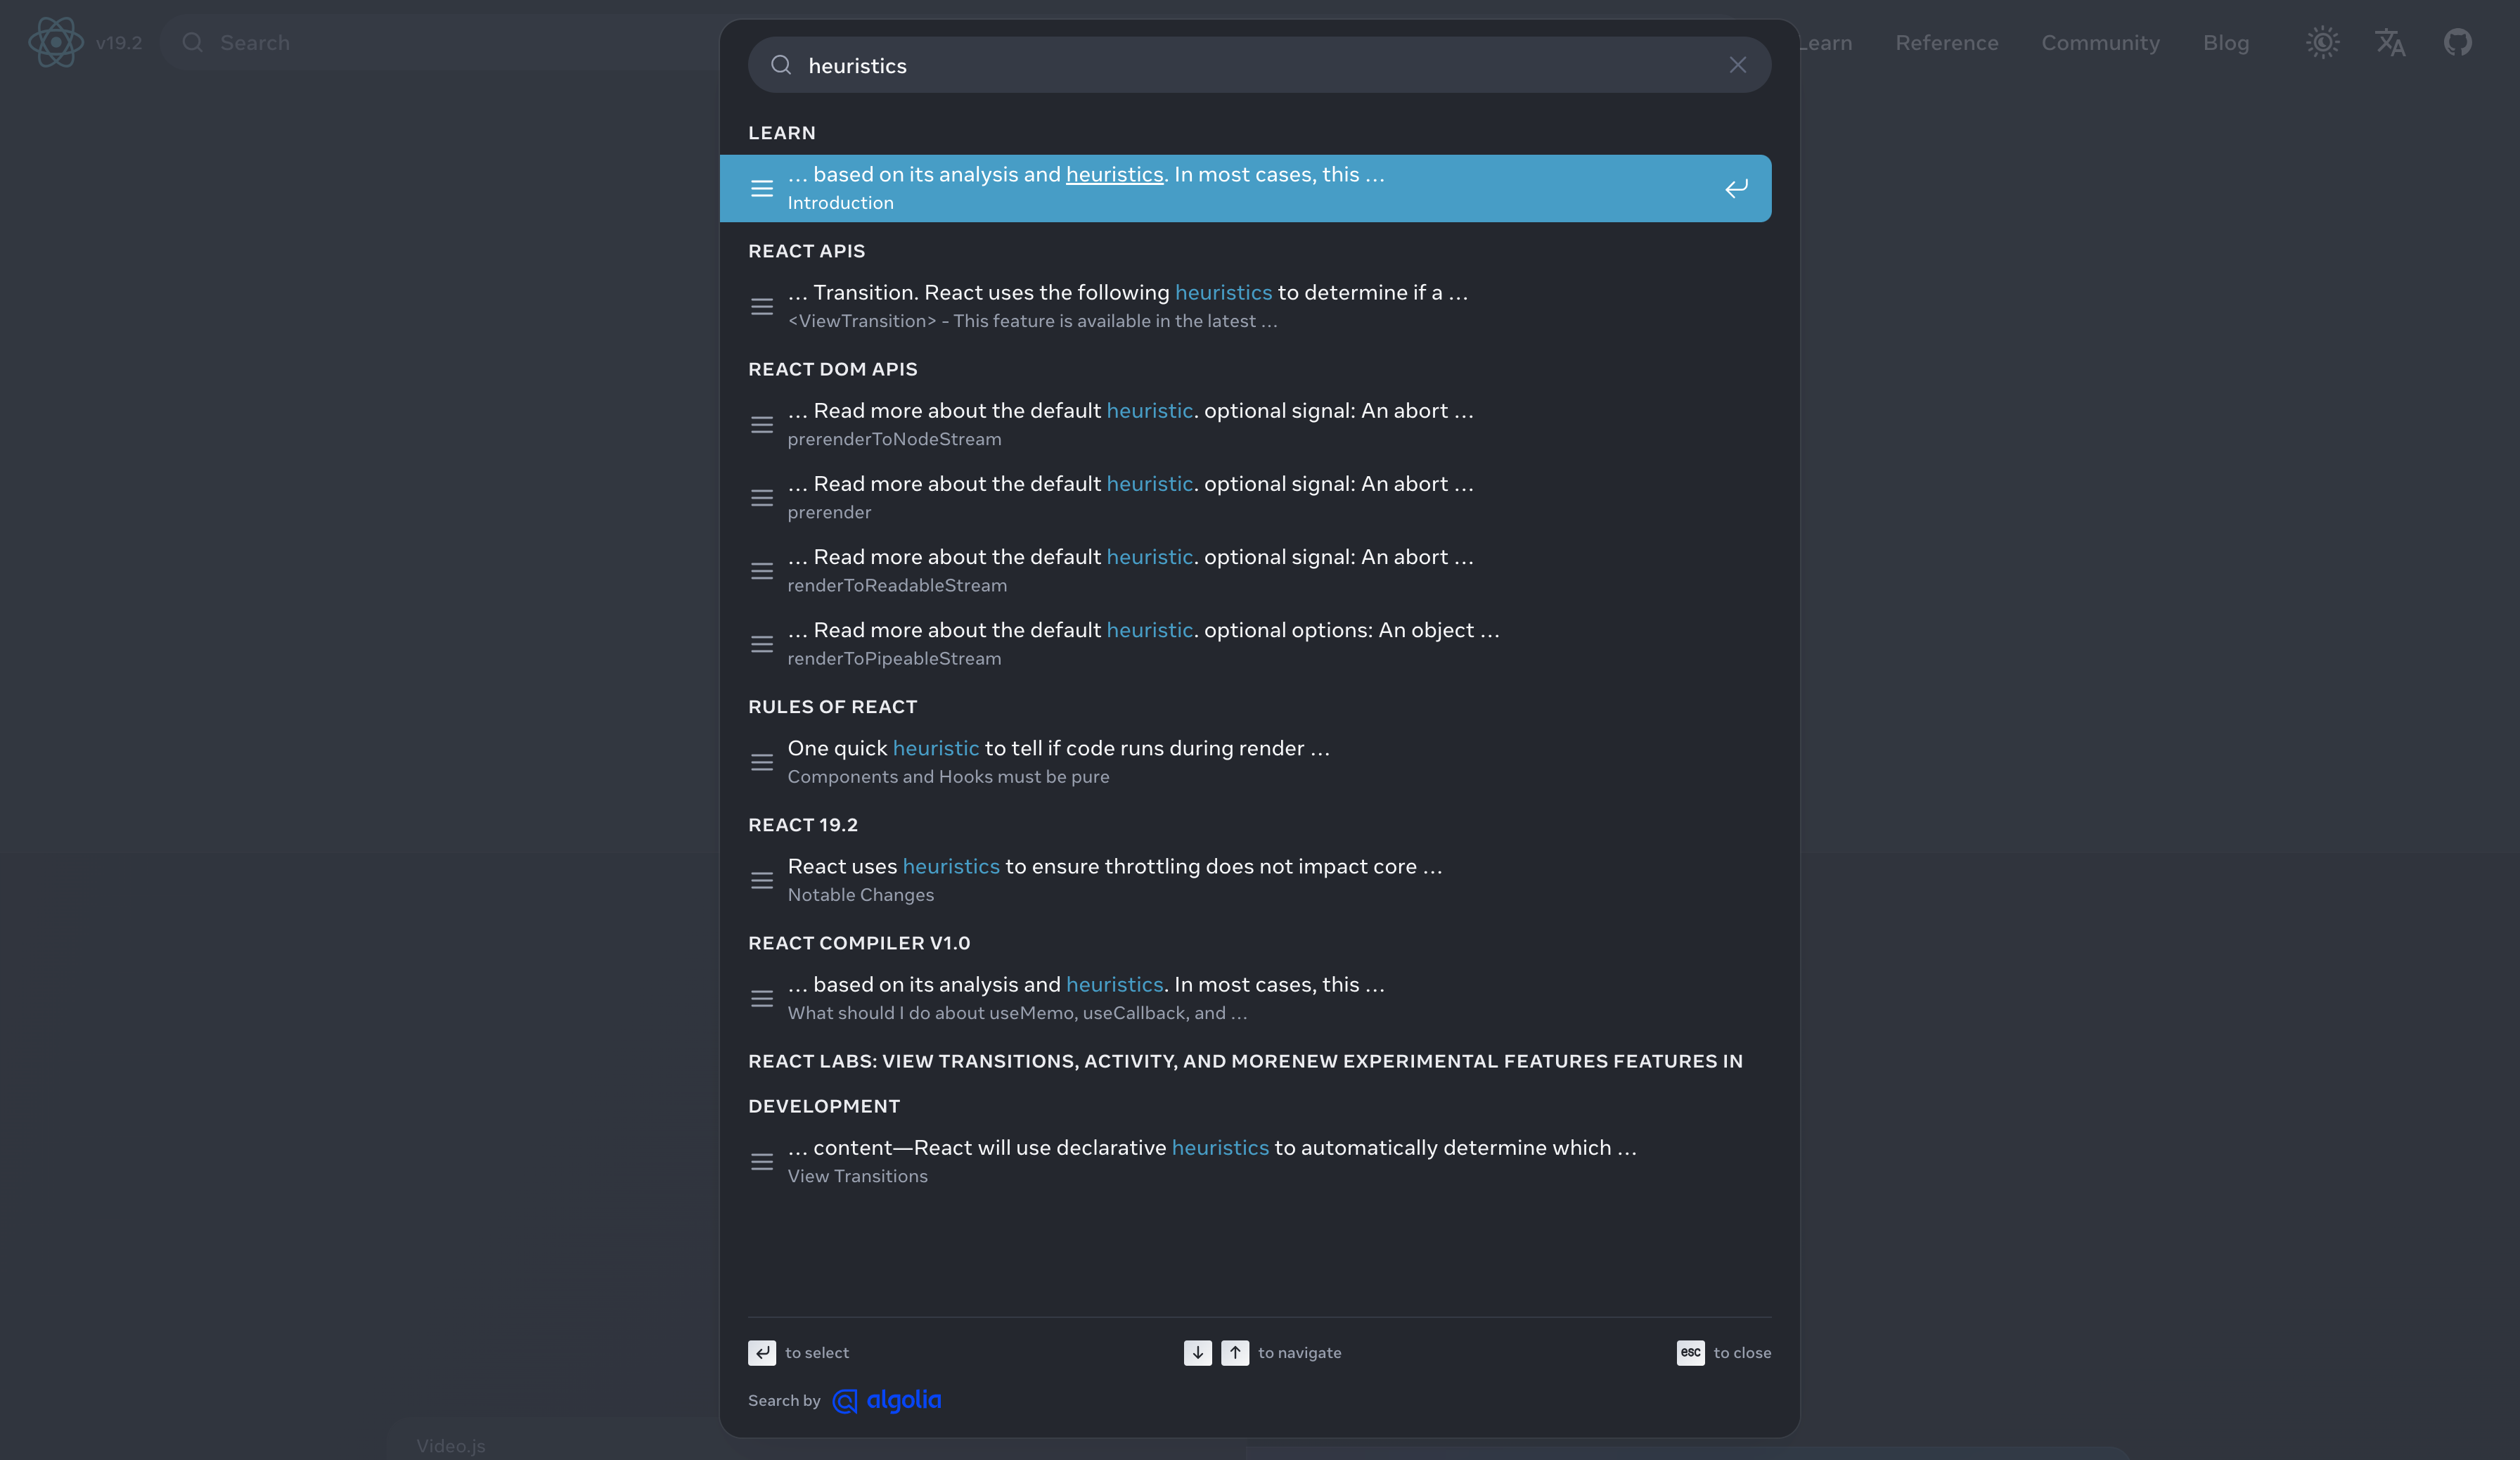
Task: Open the GitHub repository icon
Action: tap(2457, 42)
